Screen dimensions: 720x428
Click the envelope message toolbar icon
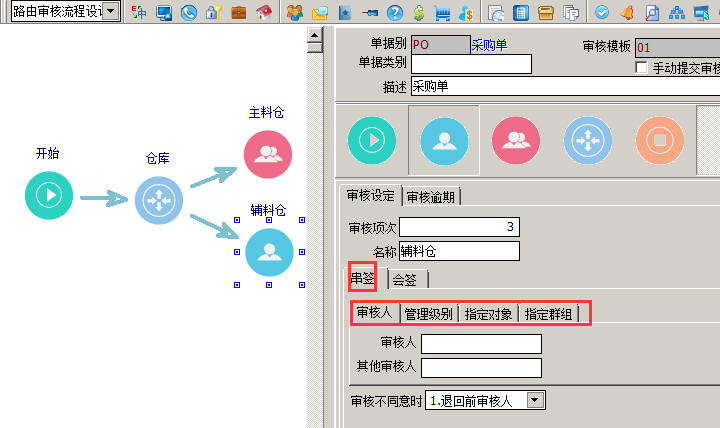click(320, 13)
